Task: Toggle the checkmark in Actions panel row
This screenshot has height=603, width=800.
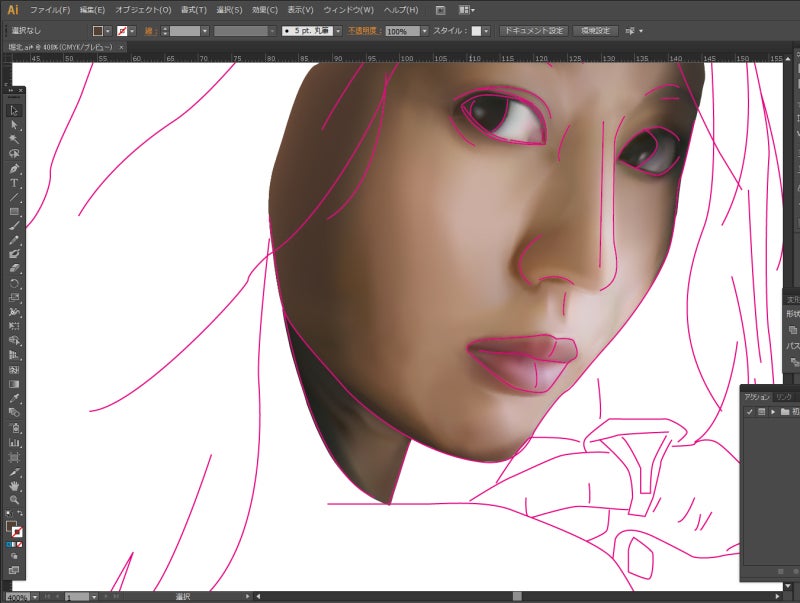Action: click(749, 411)
